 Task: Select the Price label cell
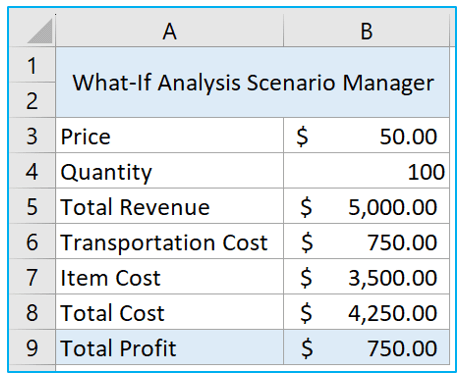170,136
